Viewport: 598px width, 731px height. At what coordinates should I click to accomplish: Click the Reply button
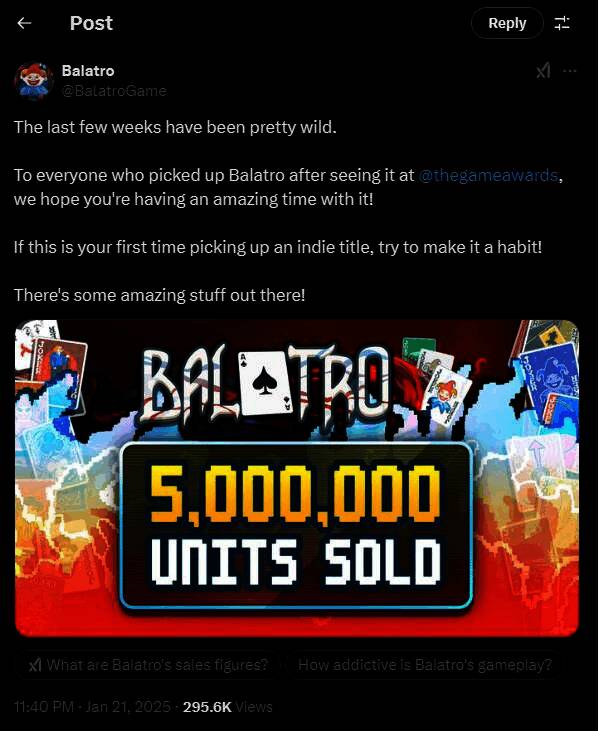[x=507, y=23]
